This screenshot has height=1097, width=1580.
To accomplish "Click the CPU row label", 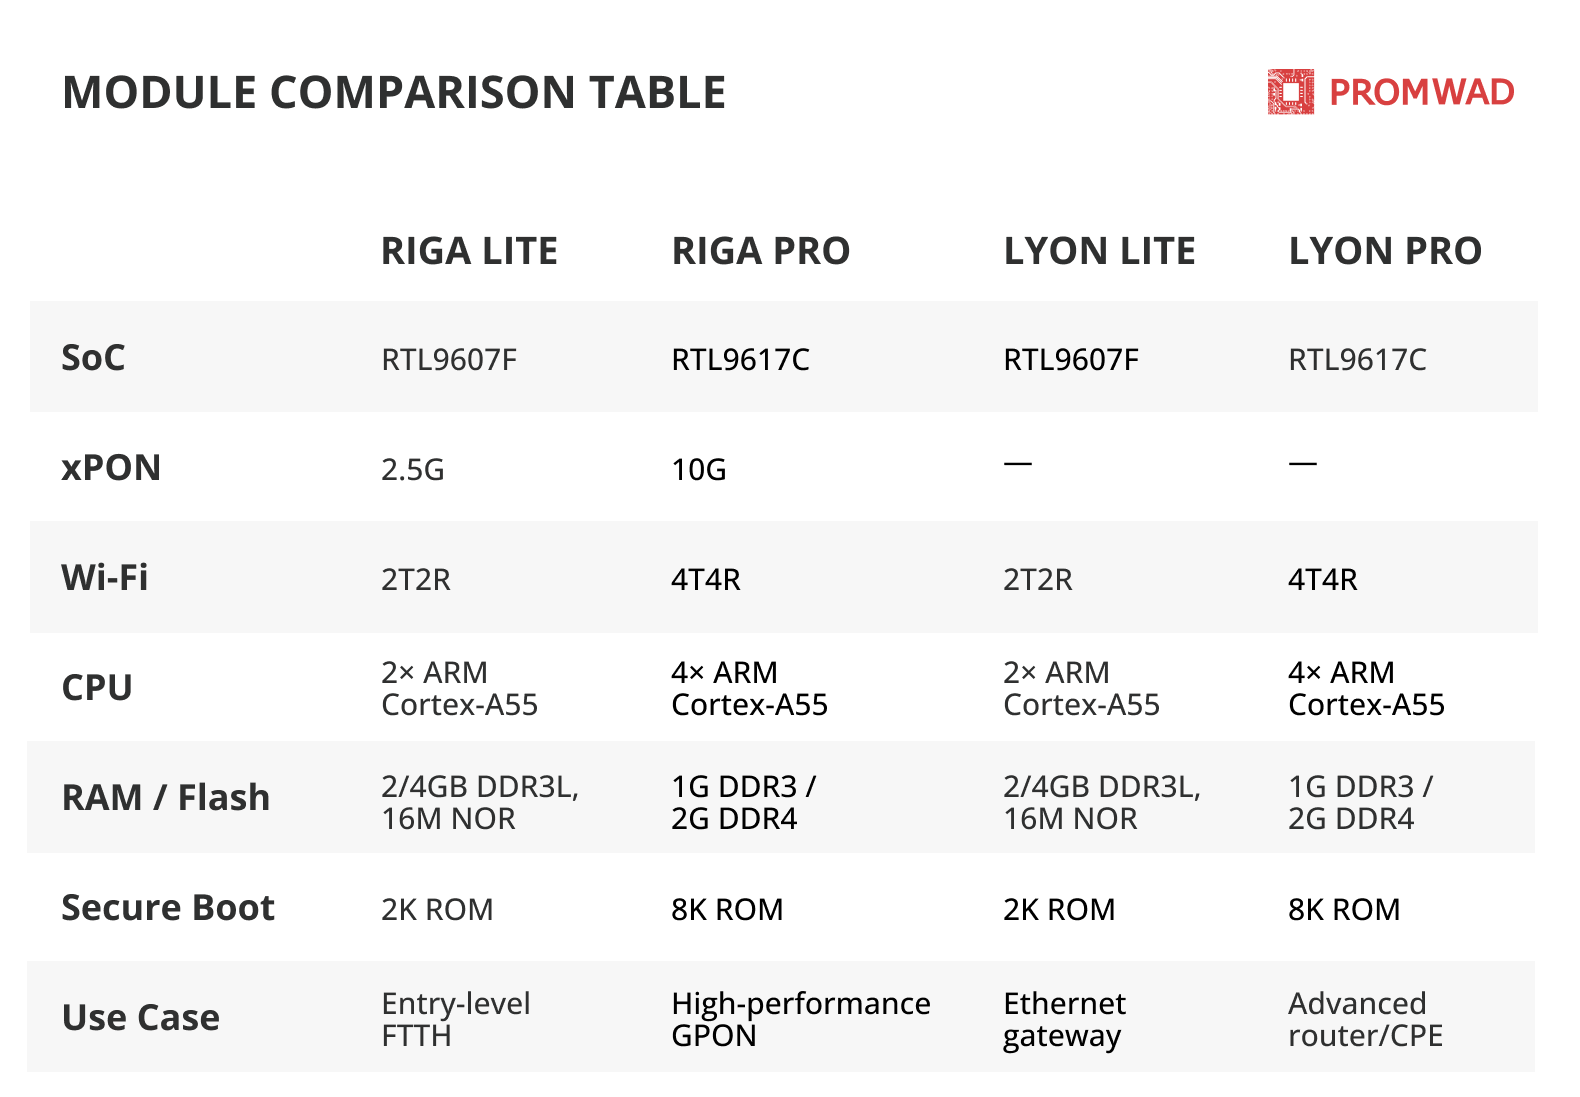I will tap(97, 688).
